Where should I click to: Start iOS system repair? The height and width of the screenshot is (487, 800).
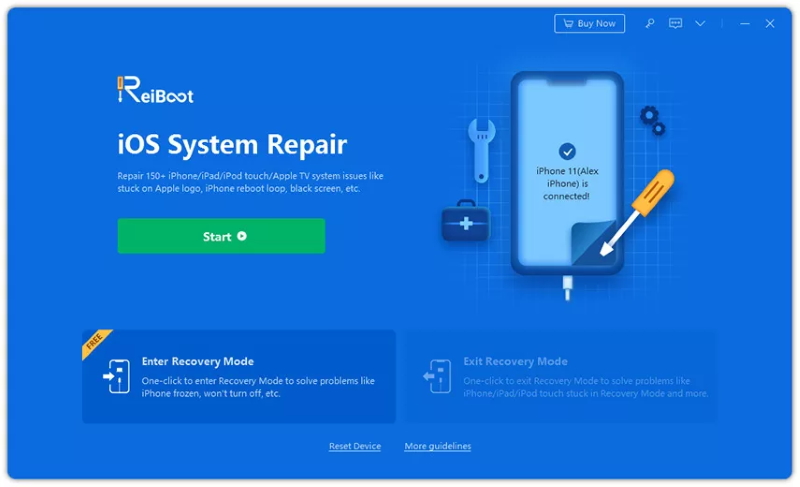click(221, 236)
